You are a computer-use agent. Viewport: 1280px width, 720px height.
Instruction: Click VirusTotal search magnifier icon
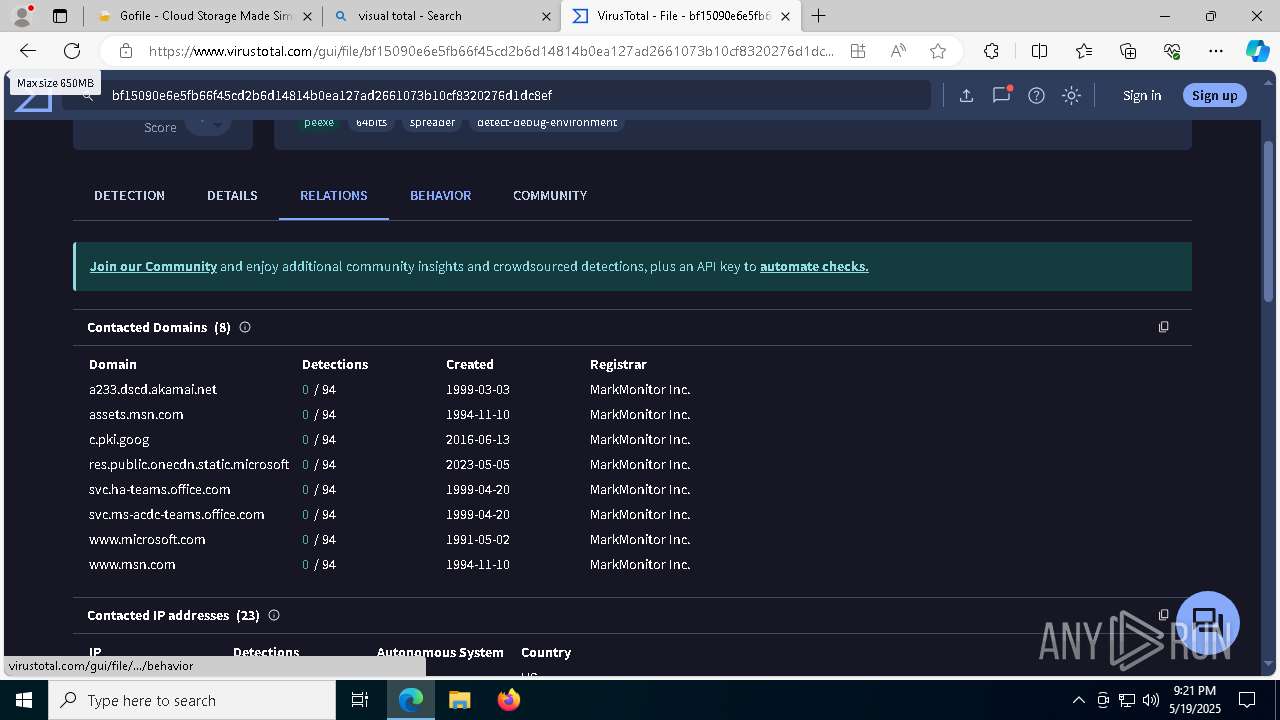pos(88,95)
